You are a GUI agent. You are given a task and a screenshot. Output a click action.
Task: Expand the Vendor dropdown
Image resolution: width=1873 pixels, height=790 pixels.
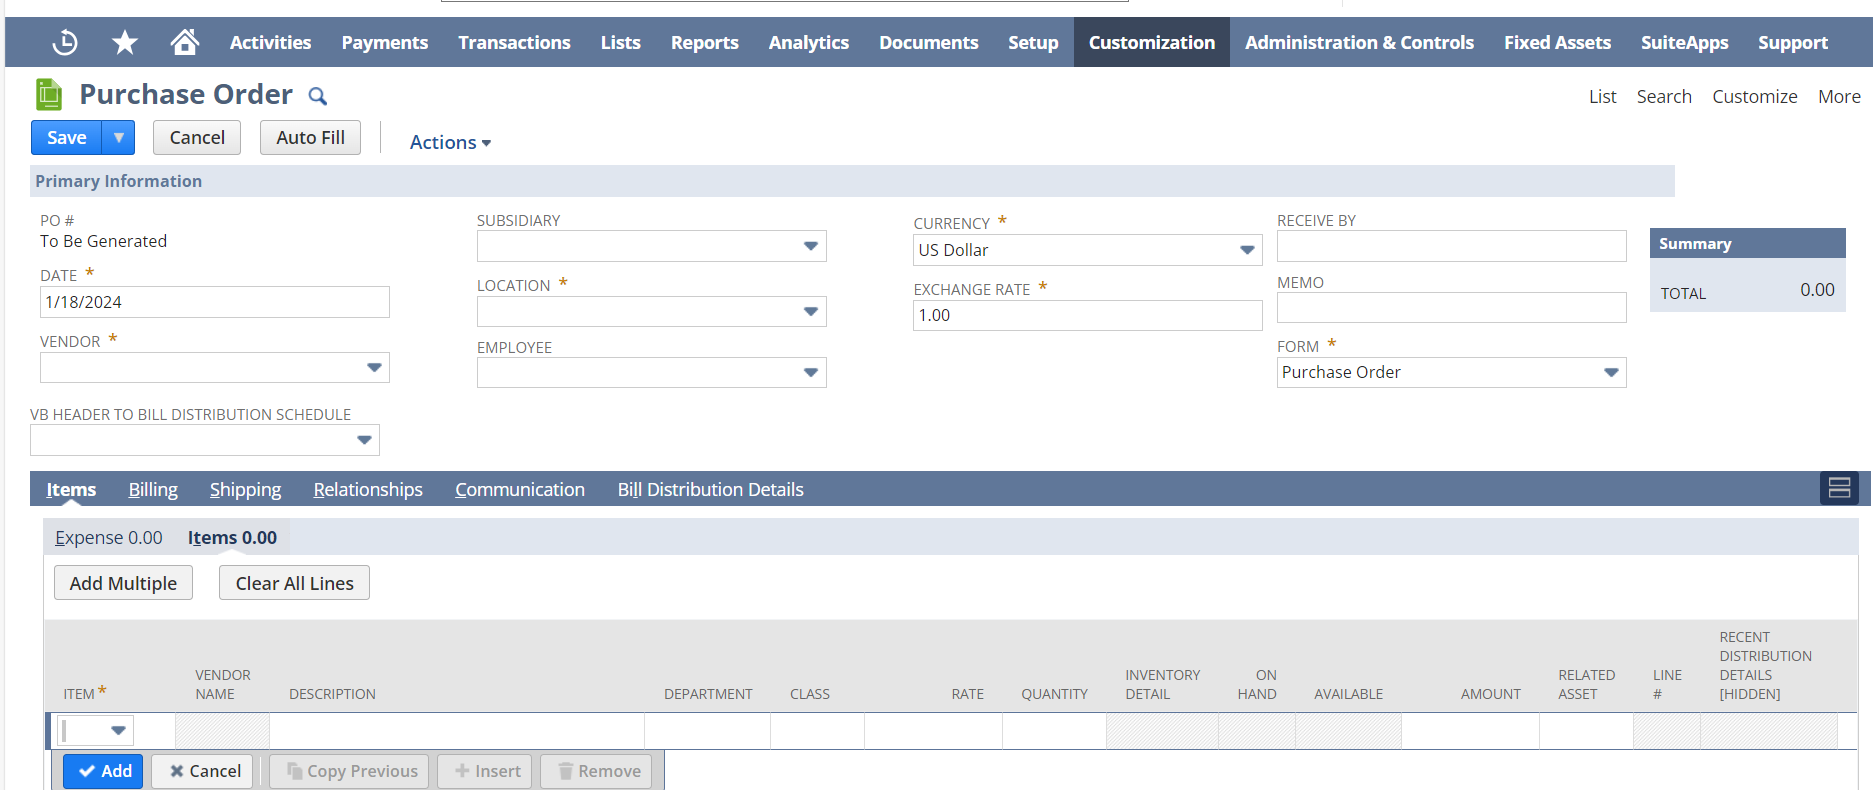374,368
